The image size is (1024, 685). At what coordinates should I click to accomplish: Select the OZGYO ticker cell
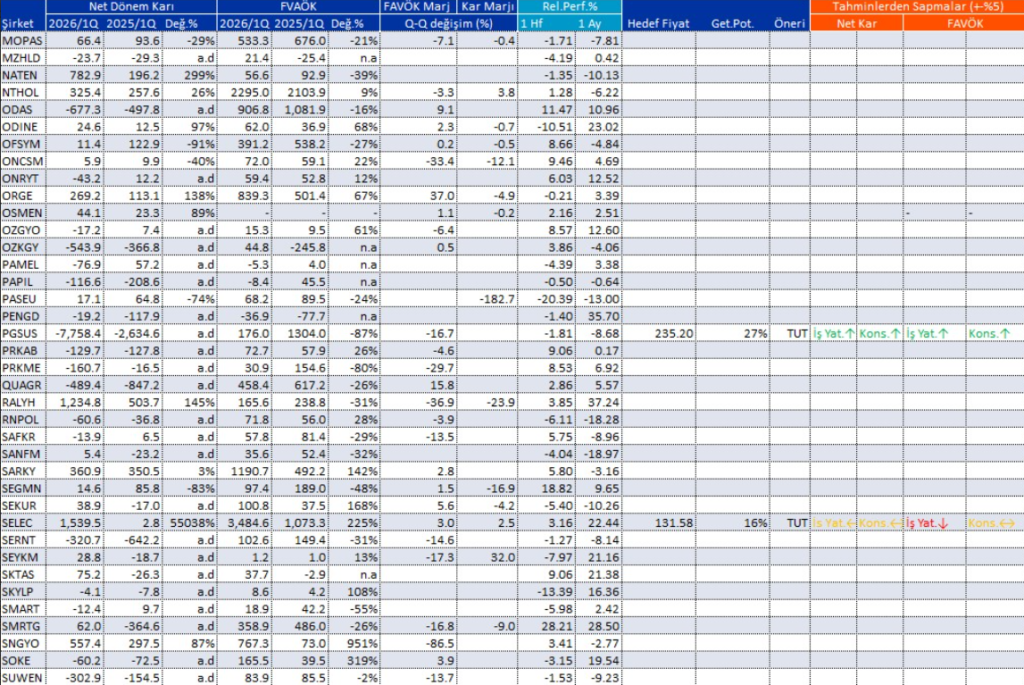22,230
